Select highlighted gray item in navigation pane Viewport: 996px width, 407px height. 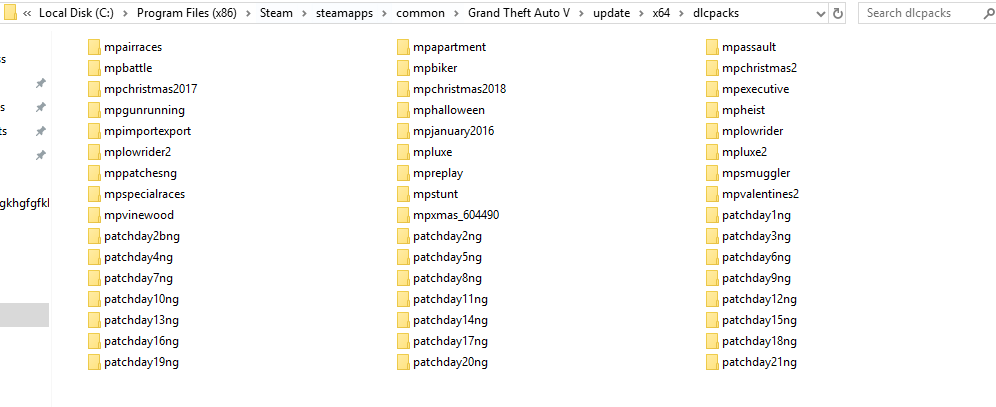[24, 315]
